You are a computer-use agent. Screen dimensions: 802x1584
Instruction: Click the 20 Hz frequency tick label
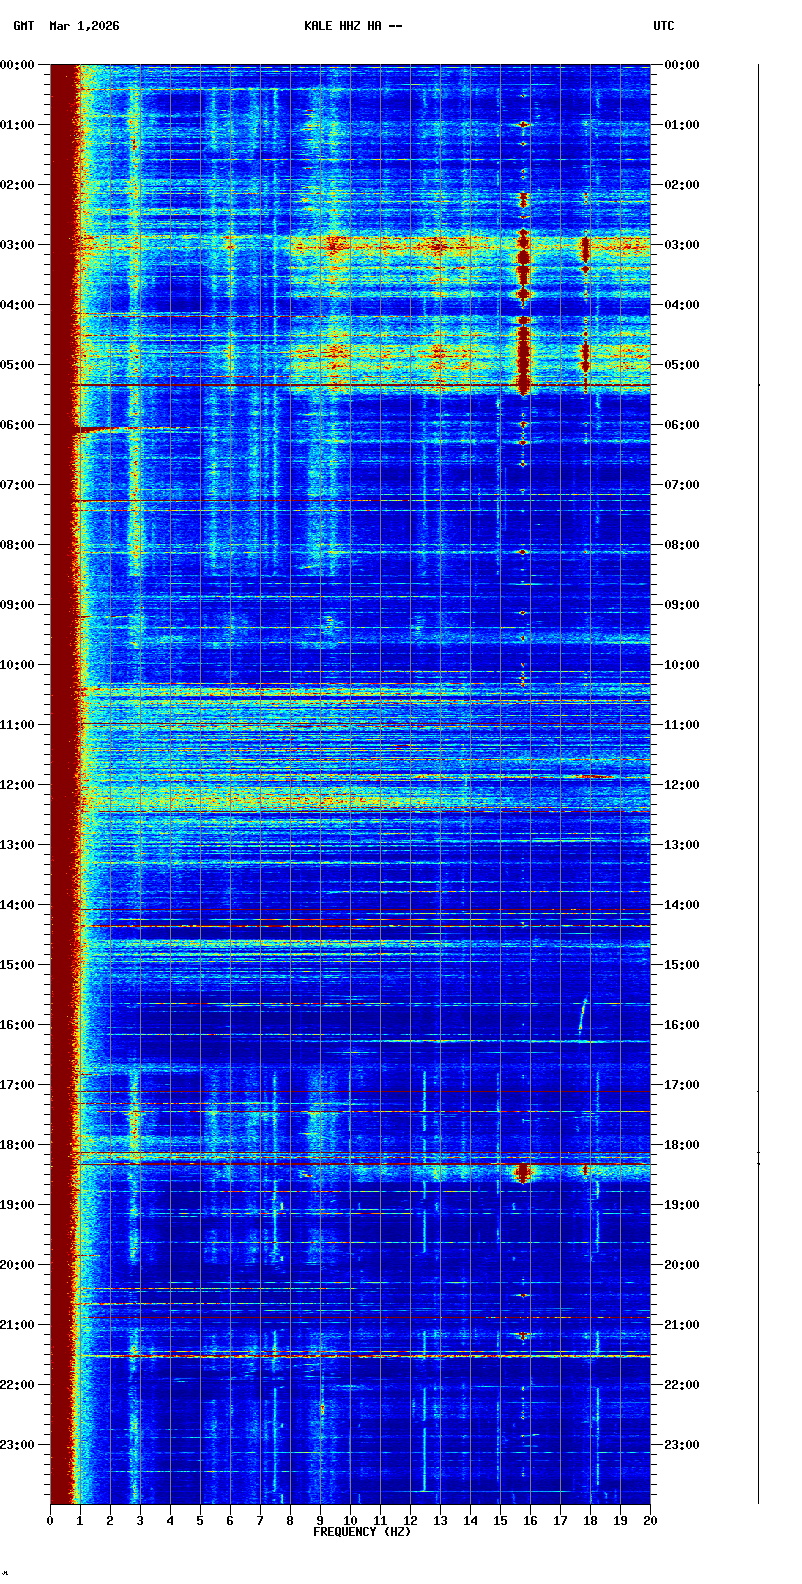[x=650, y=1521]
